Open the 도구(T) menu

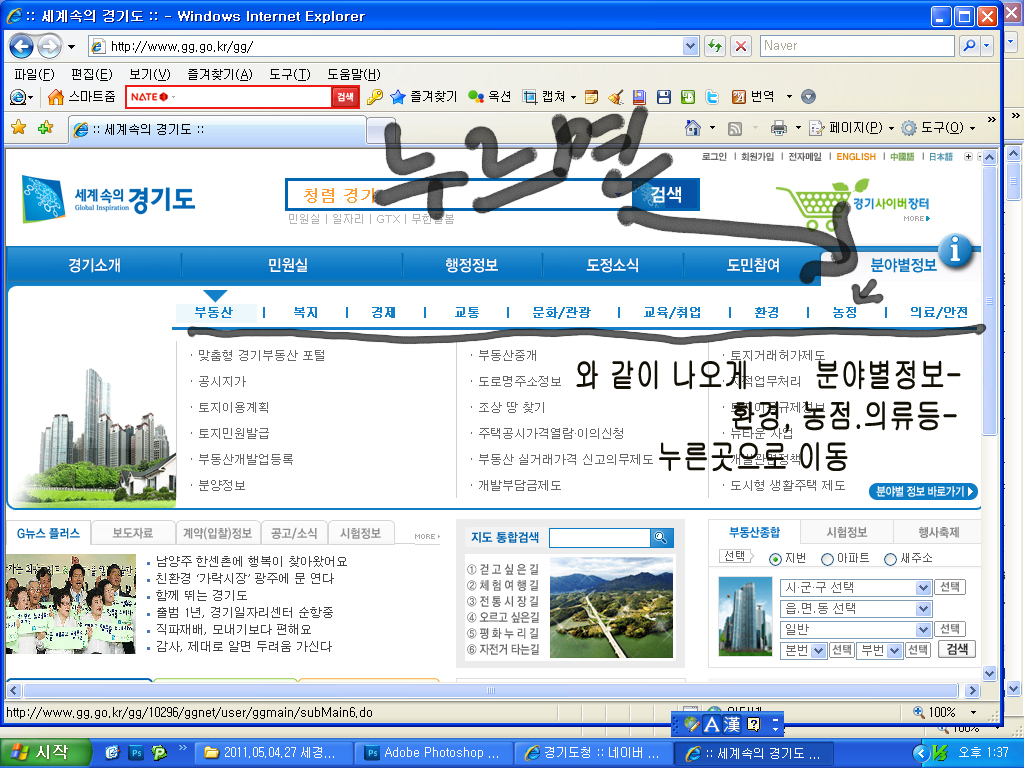290,74
